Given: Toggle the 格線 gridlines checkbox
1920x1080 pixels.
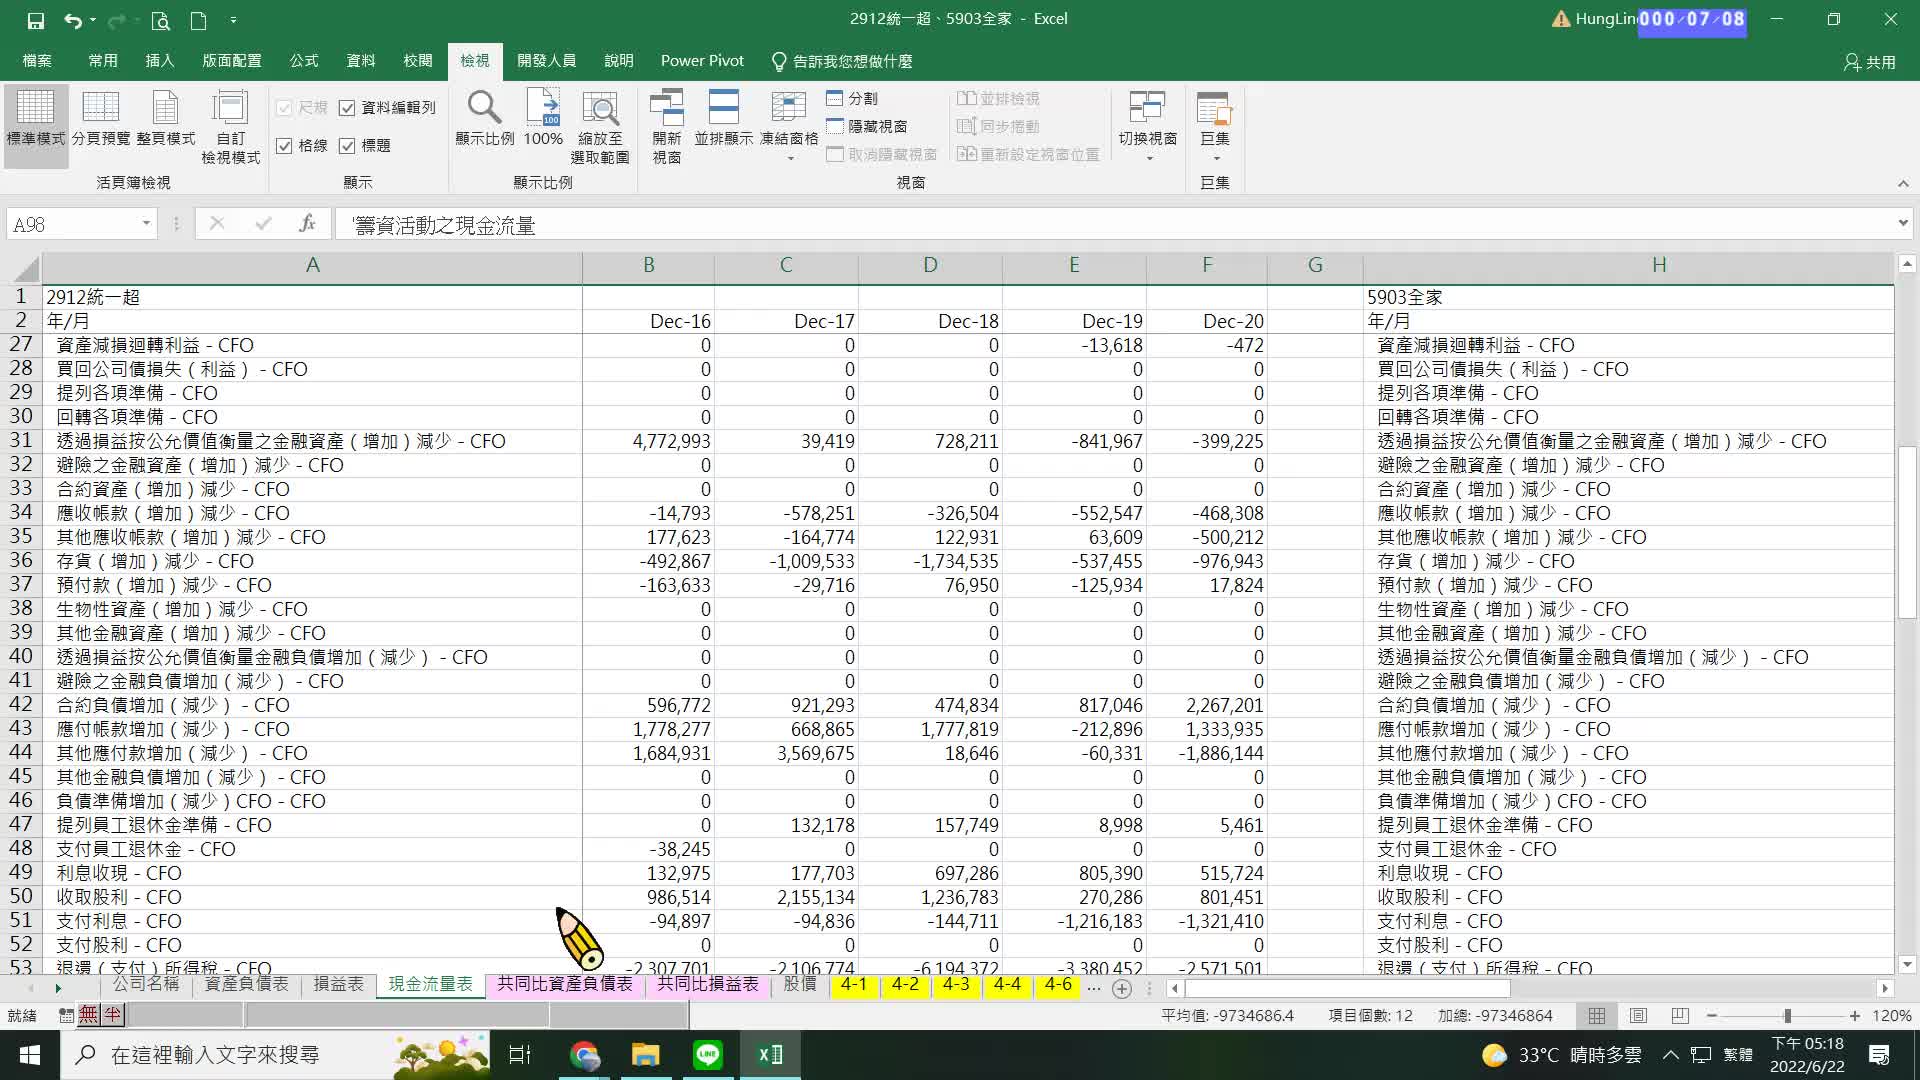Looking at the screenshot, I should (284, 146).
